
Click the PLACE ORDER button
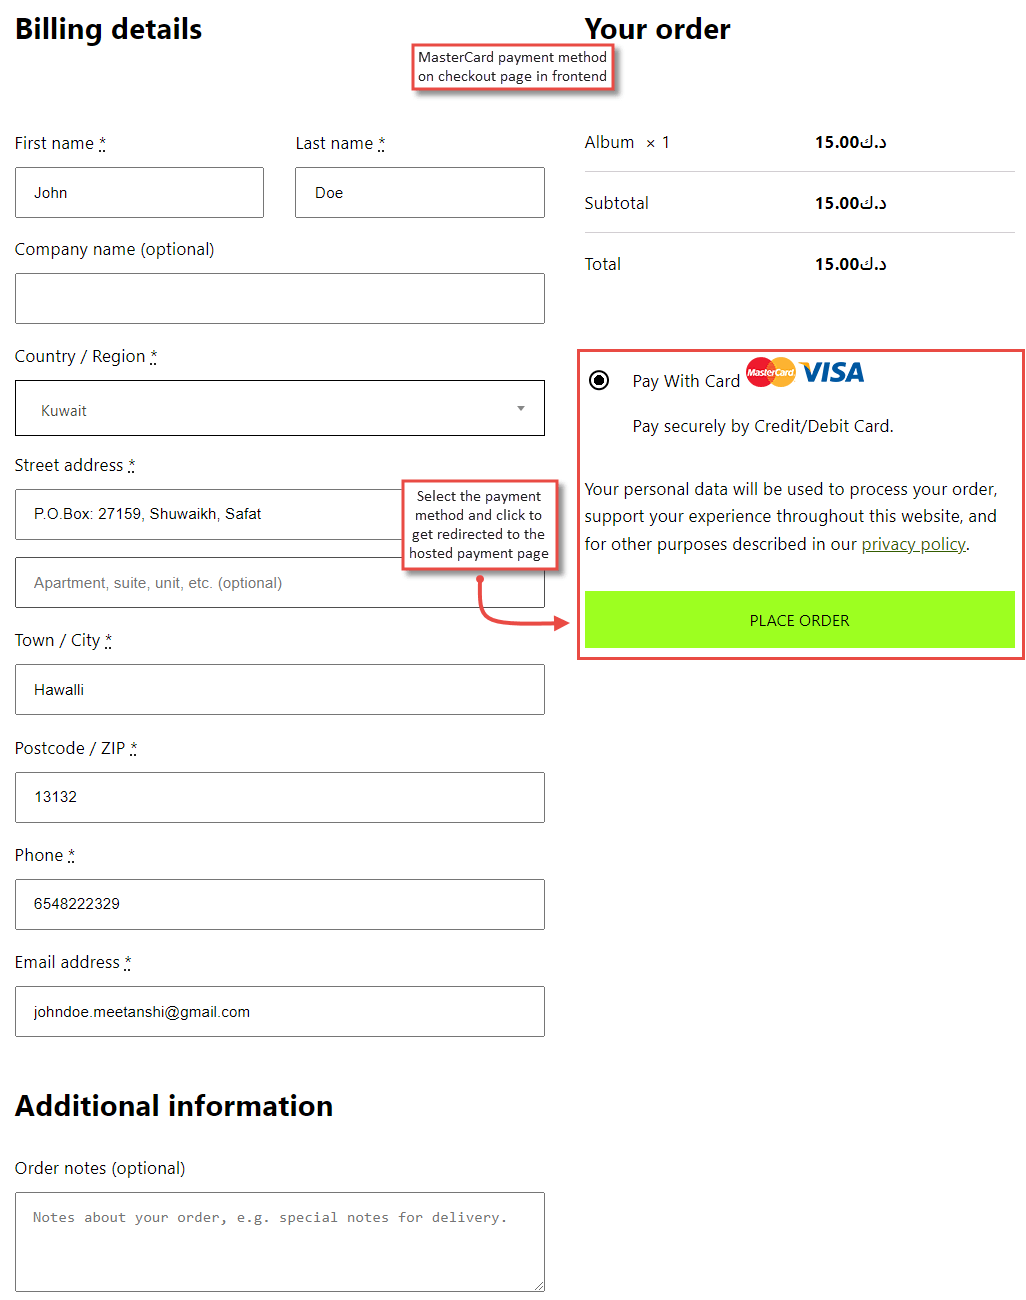tap(799, 620)
